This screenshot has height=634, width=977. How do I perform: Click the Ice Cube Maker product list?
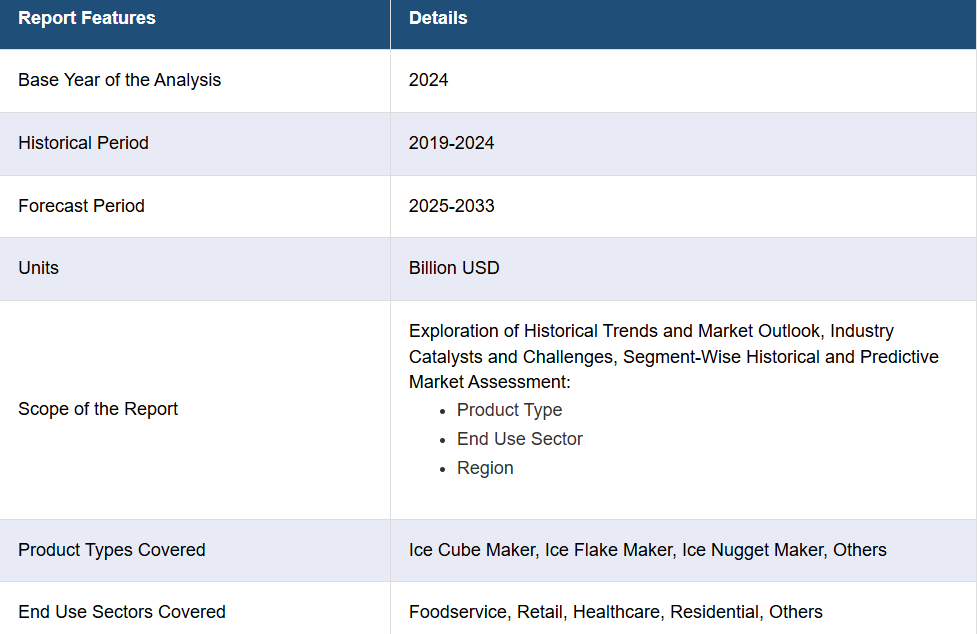647,551
